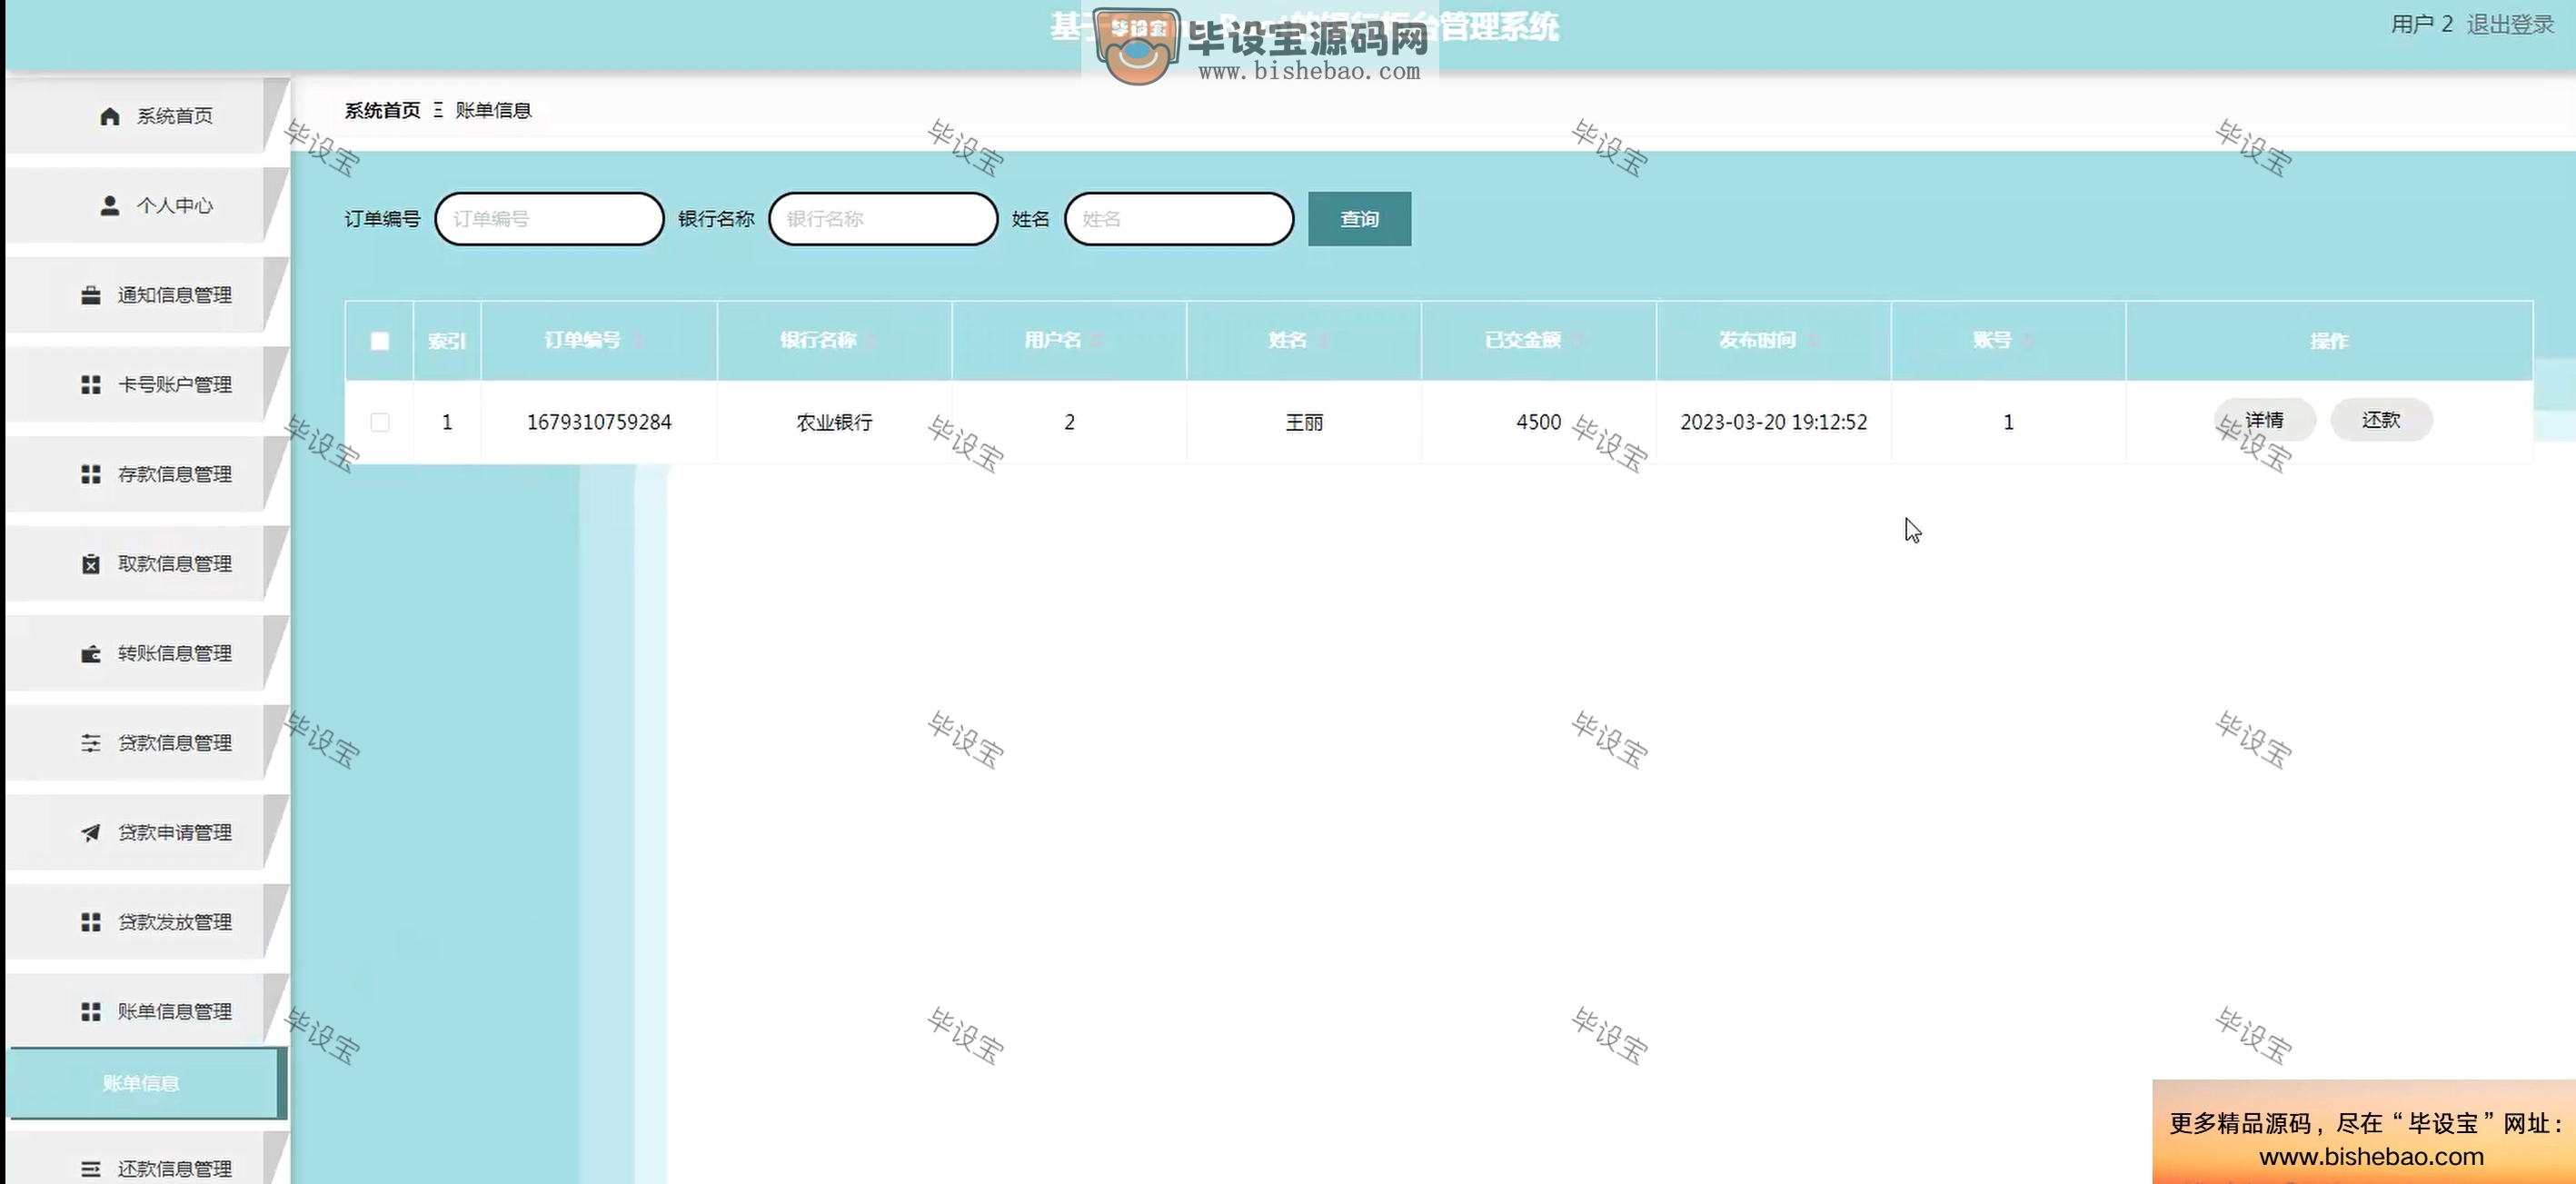The height and width of the screenshot is (1184, 2576).
Task: Click the list icon for 还款信息管理
Action: [91, 1168]
